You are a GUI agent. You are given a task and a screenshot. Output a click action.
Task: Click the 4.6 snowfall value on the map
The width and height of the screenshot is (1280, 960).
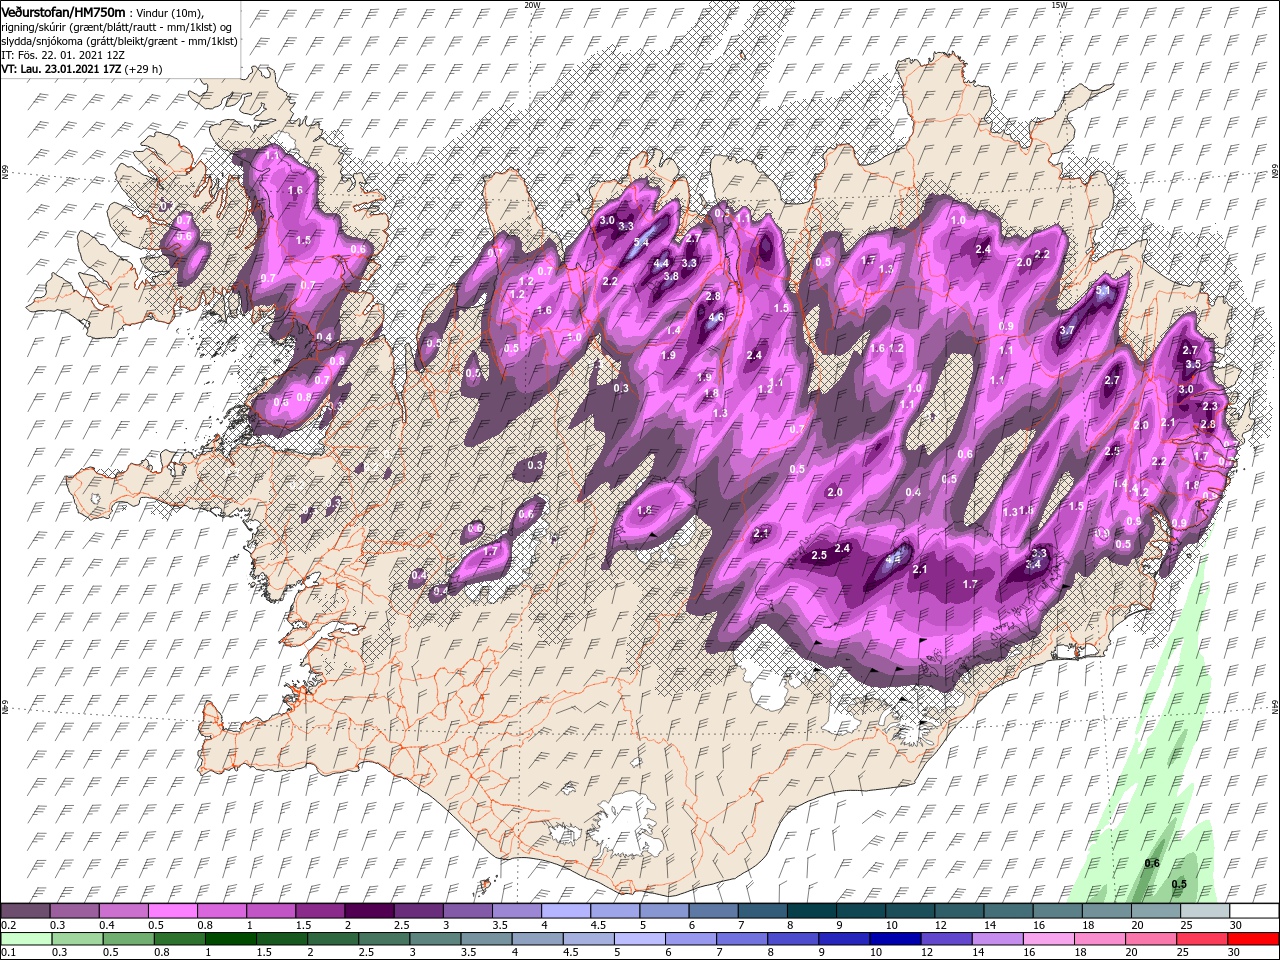pos(716,318)
